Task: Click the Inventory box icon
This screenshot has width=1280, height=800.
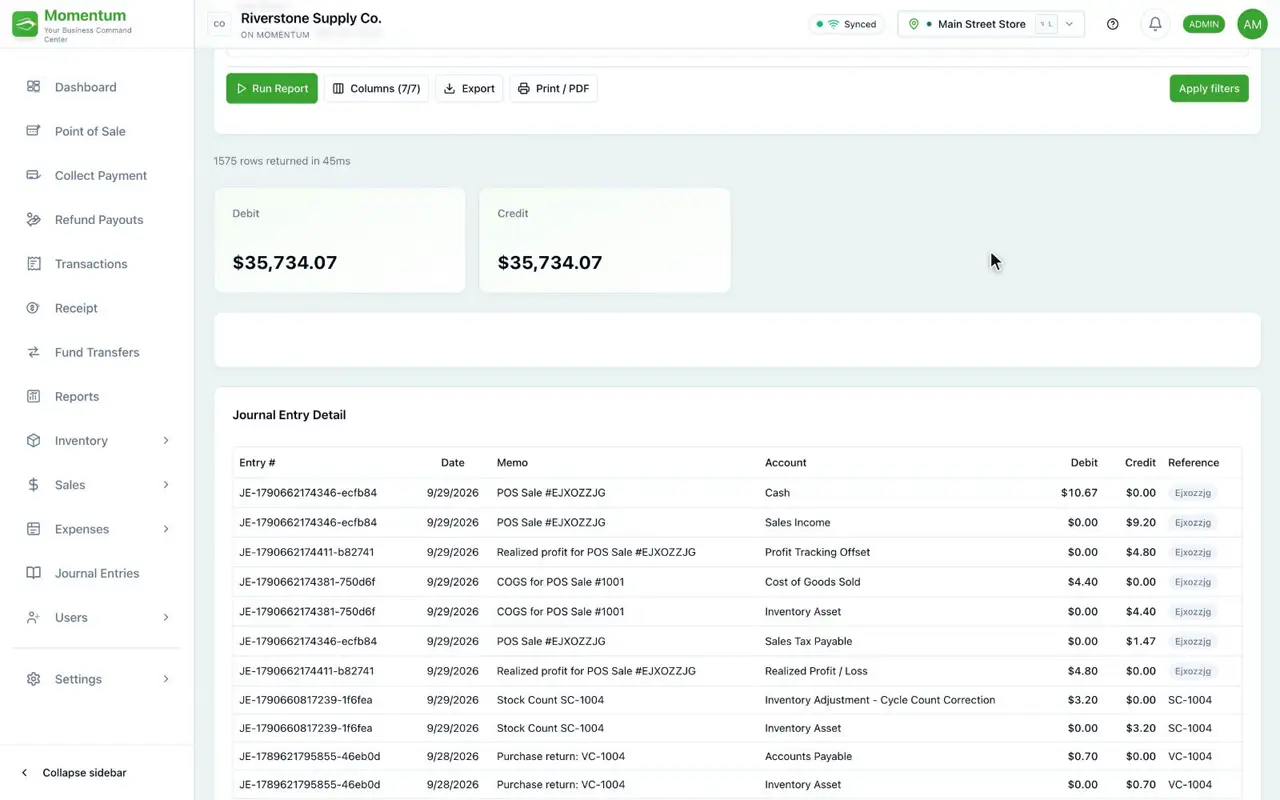Action: pyautogui.click(x=33, y=440)
